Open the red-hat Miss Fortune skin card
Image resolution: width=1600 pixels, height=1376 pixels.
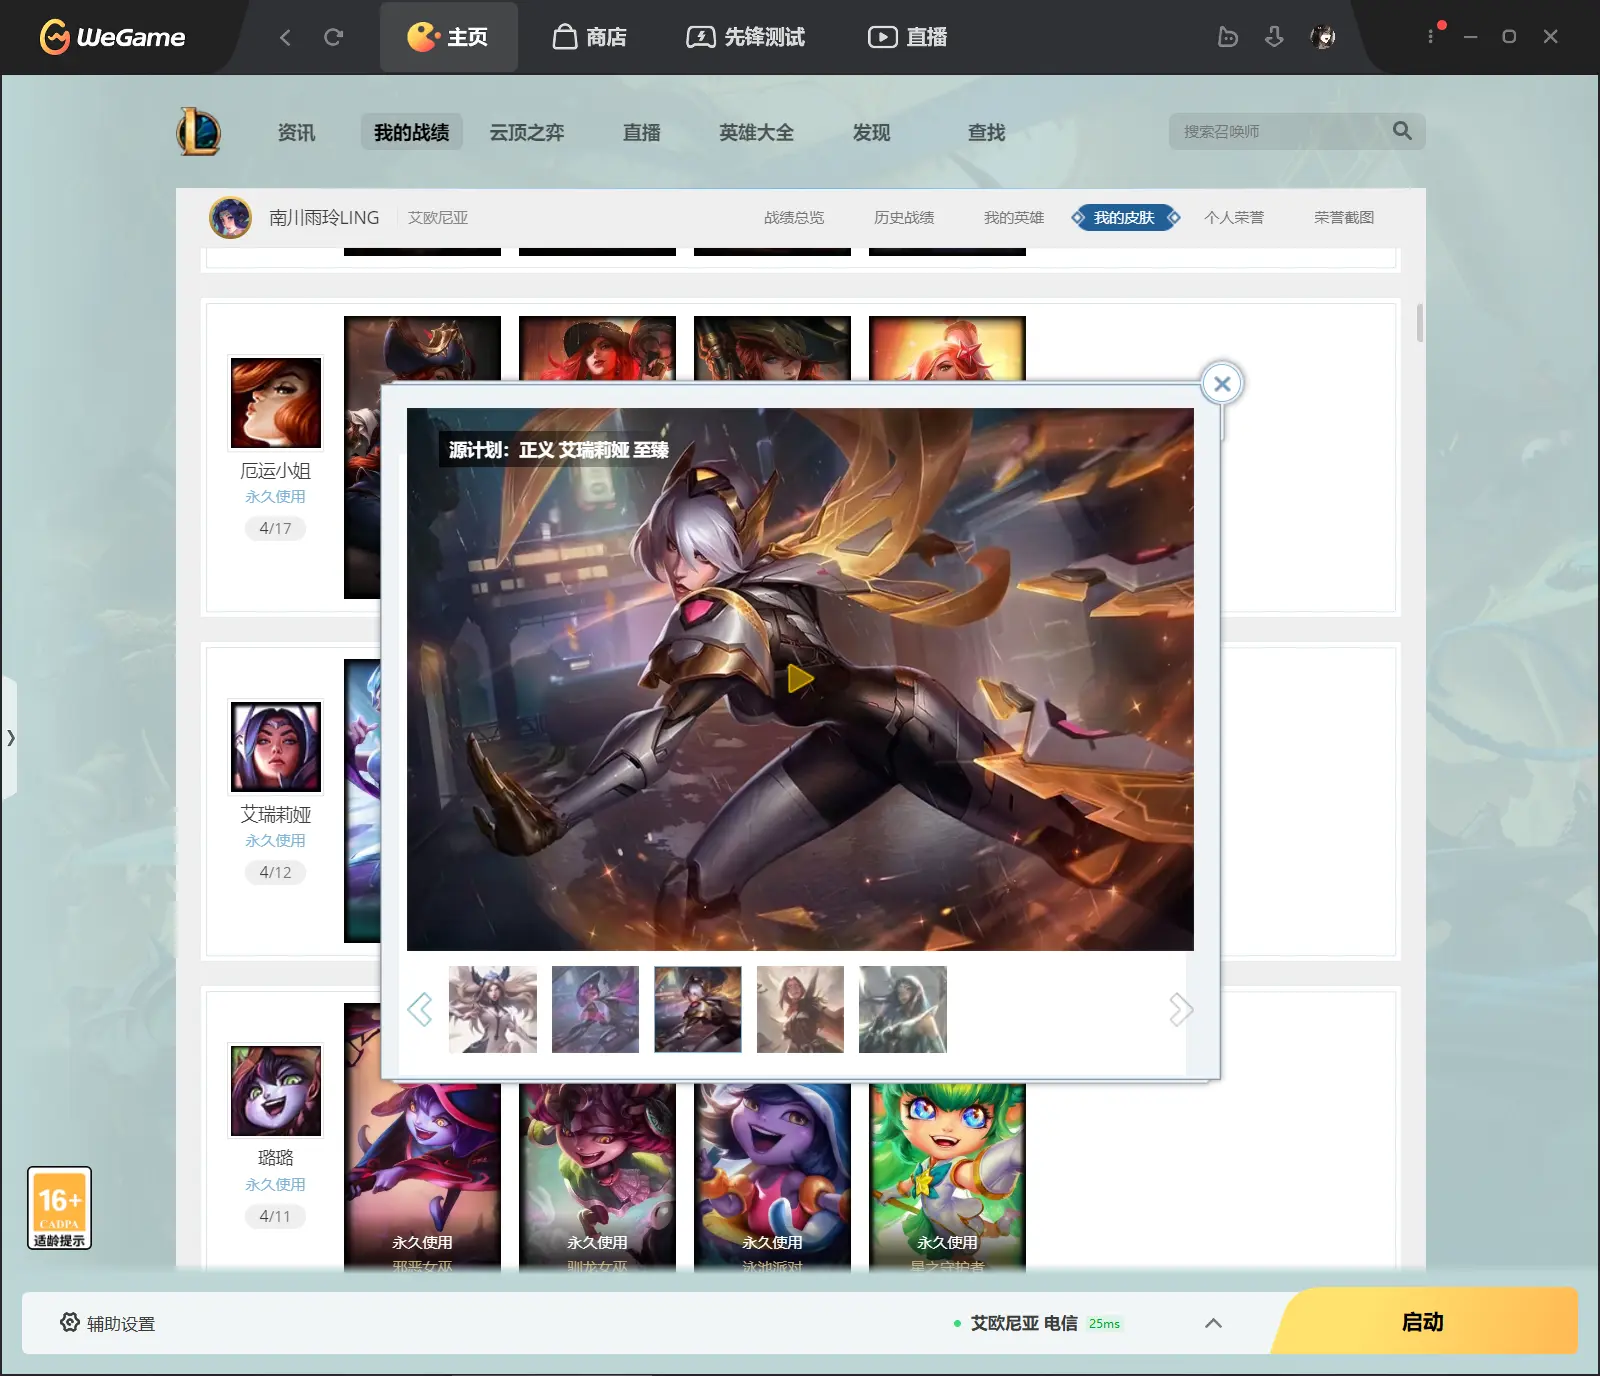tap(597, 348)
